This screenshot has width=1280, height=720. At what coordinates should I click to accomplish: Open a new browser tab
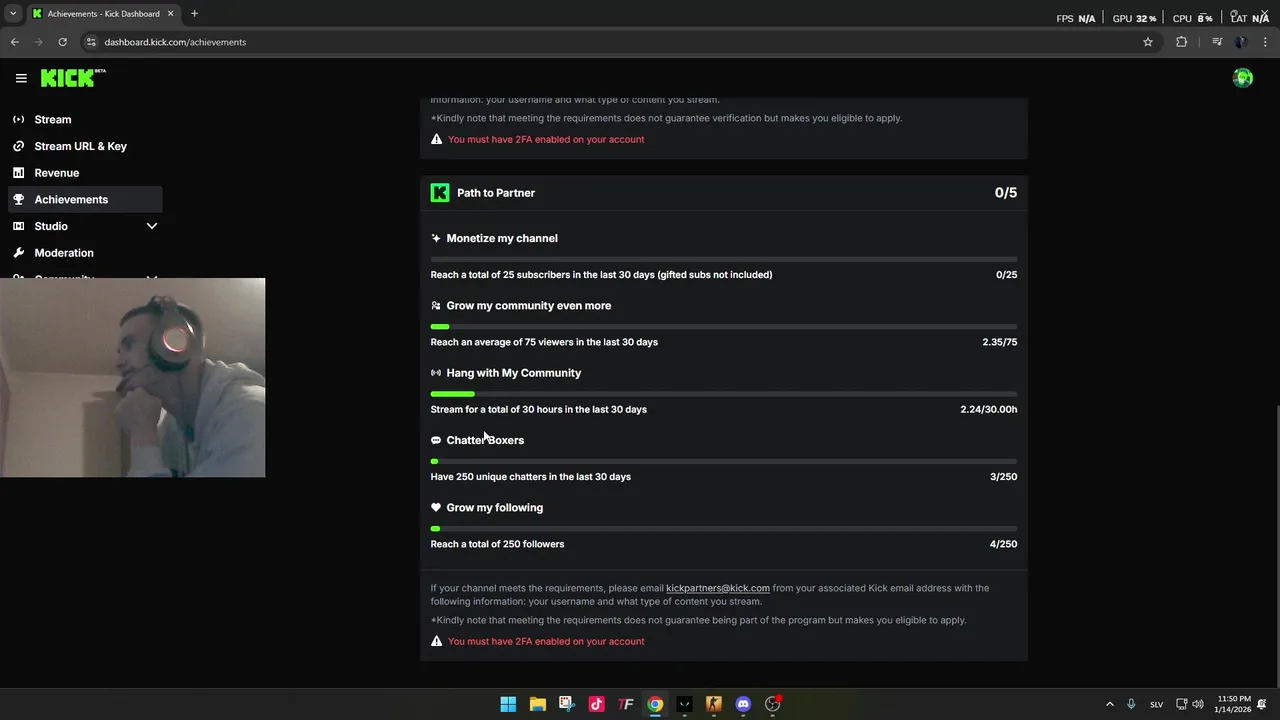[194, 14]
